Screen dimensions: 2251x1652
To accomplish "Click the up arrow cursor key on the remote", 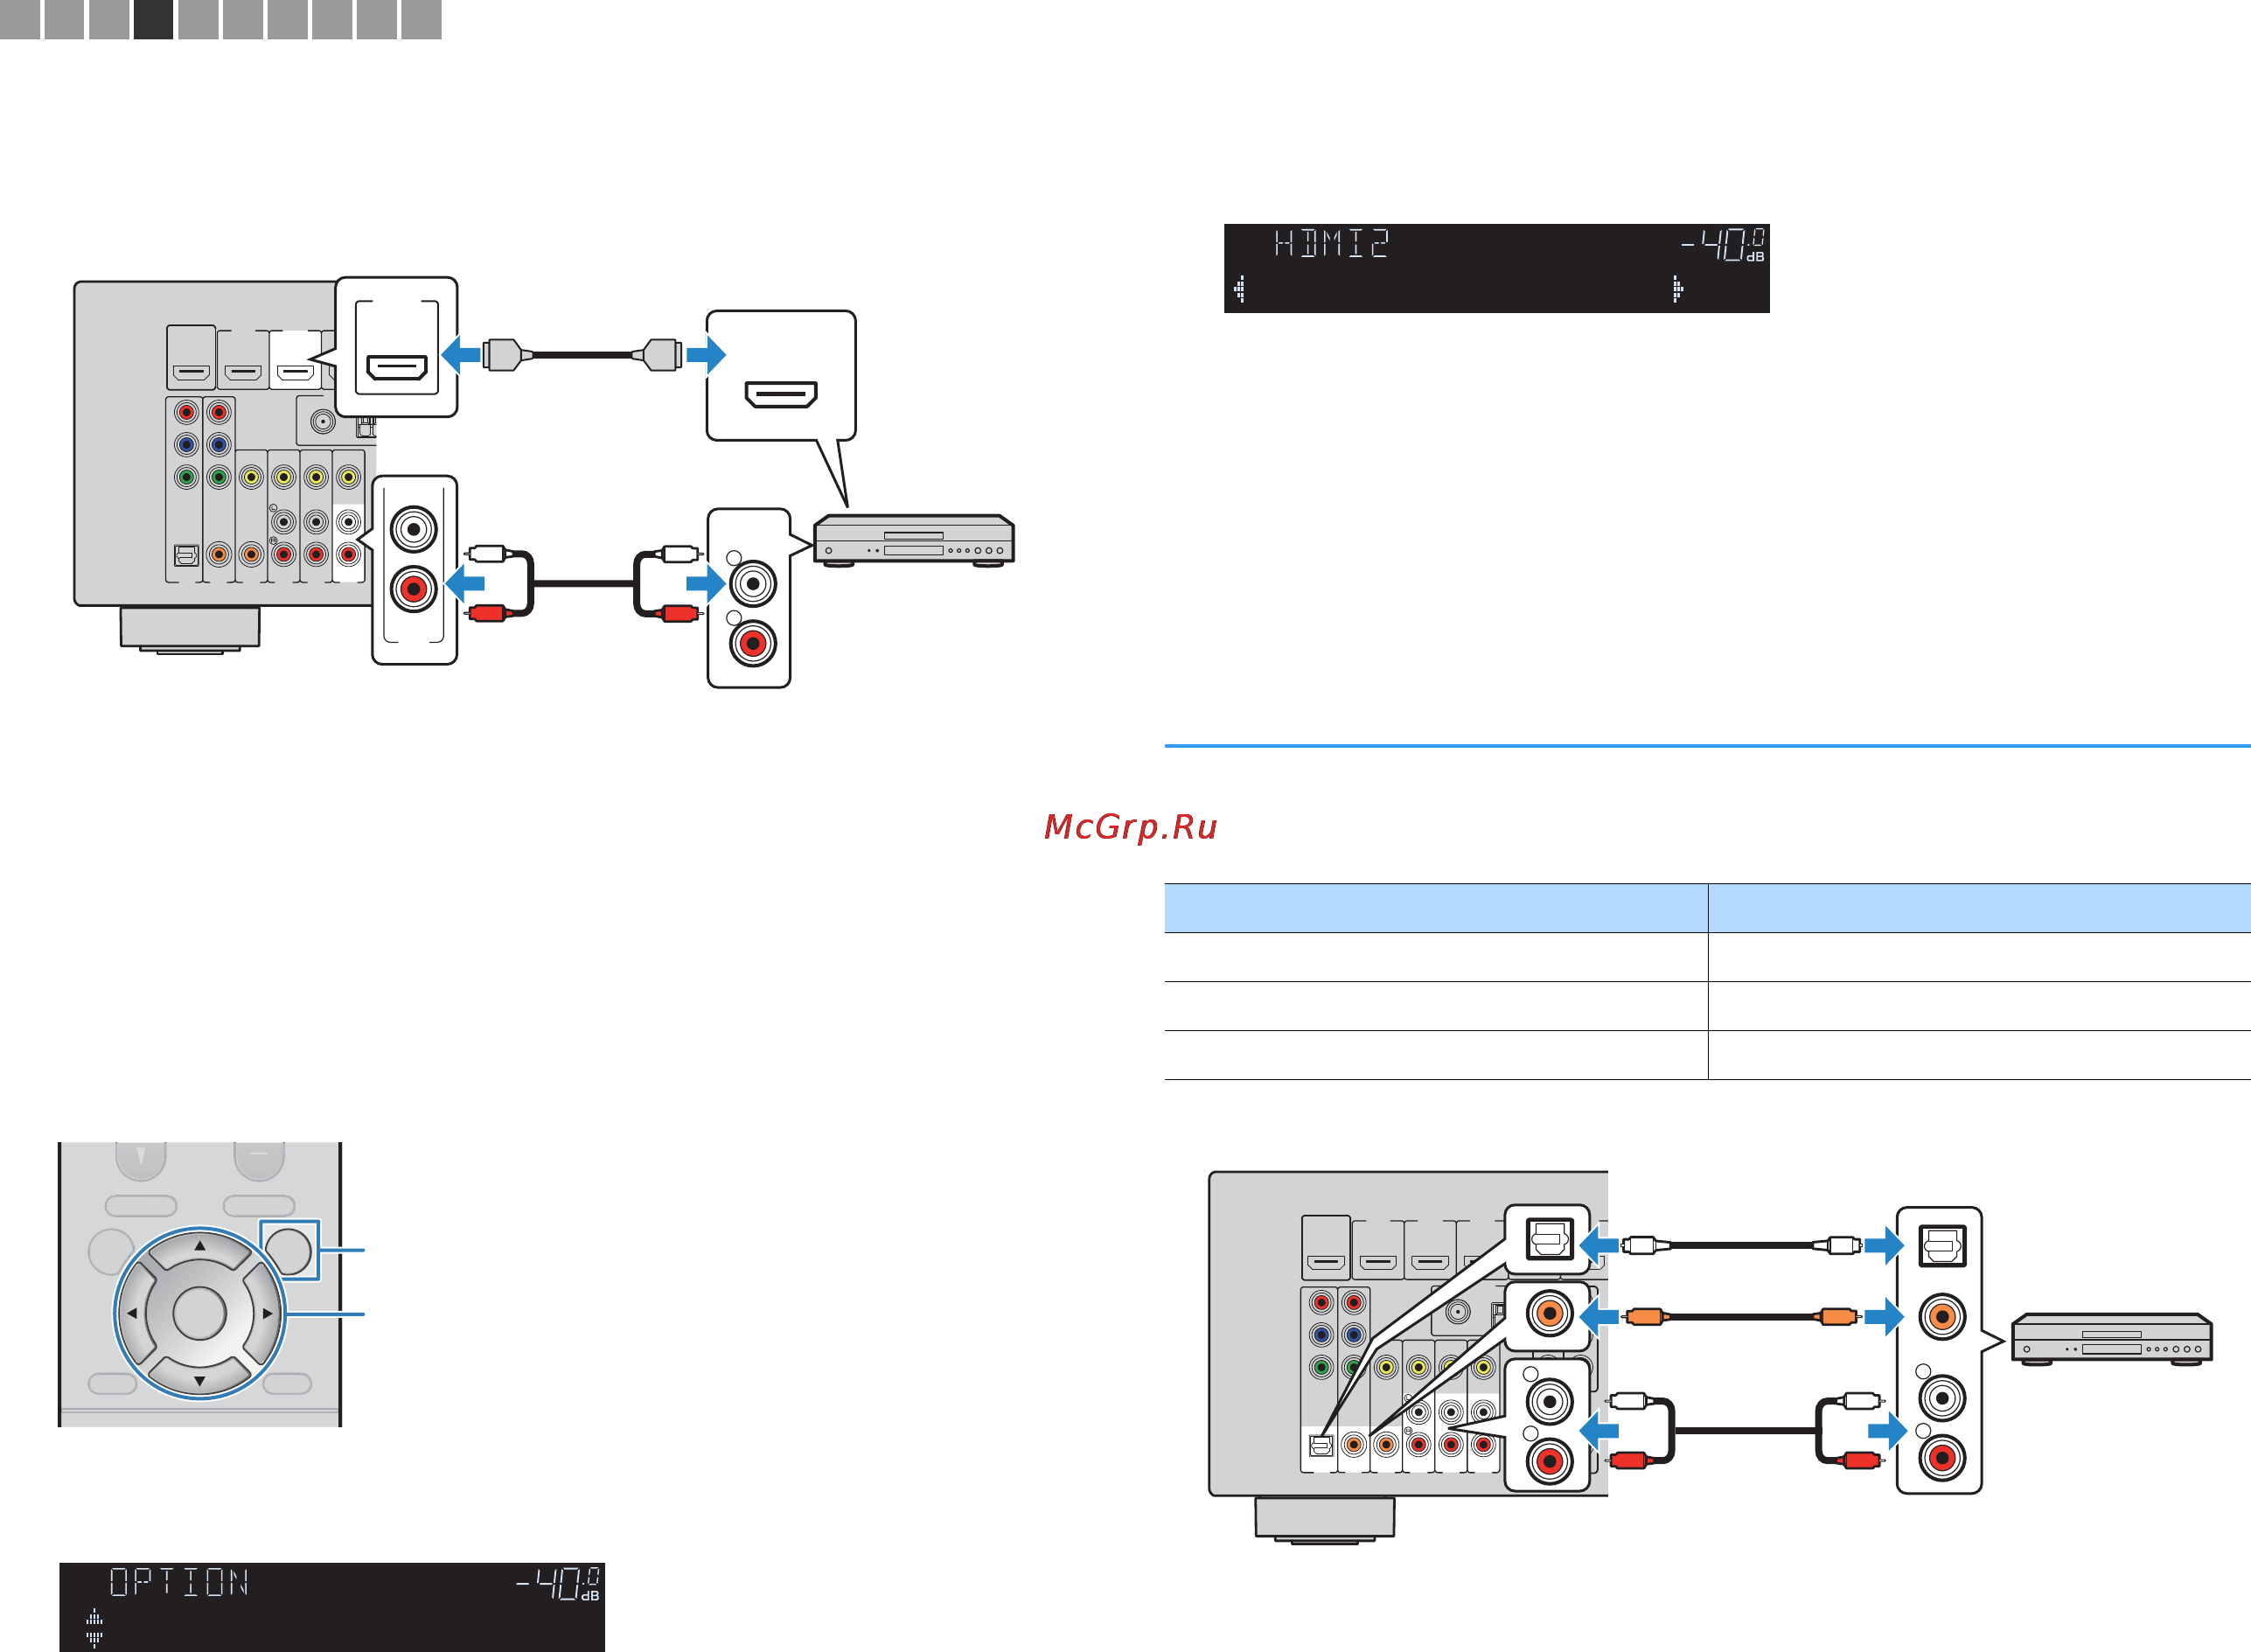I will [200, 1246].
